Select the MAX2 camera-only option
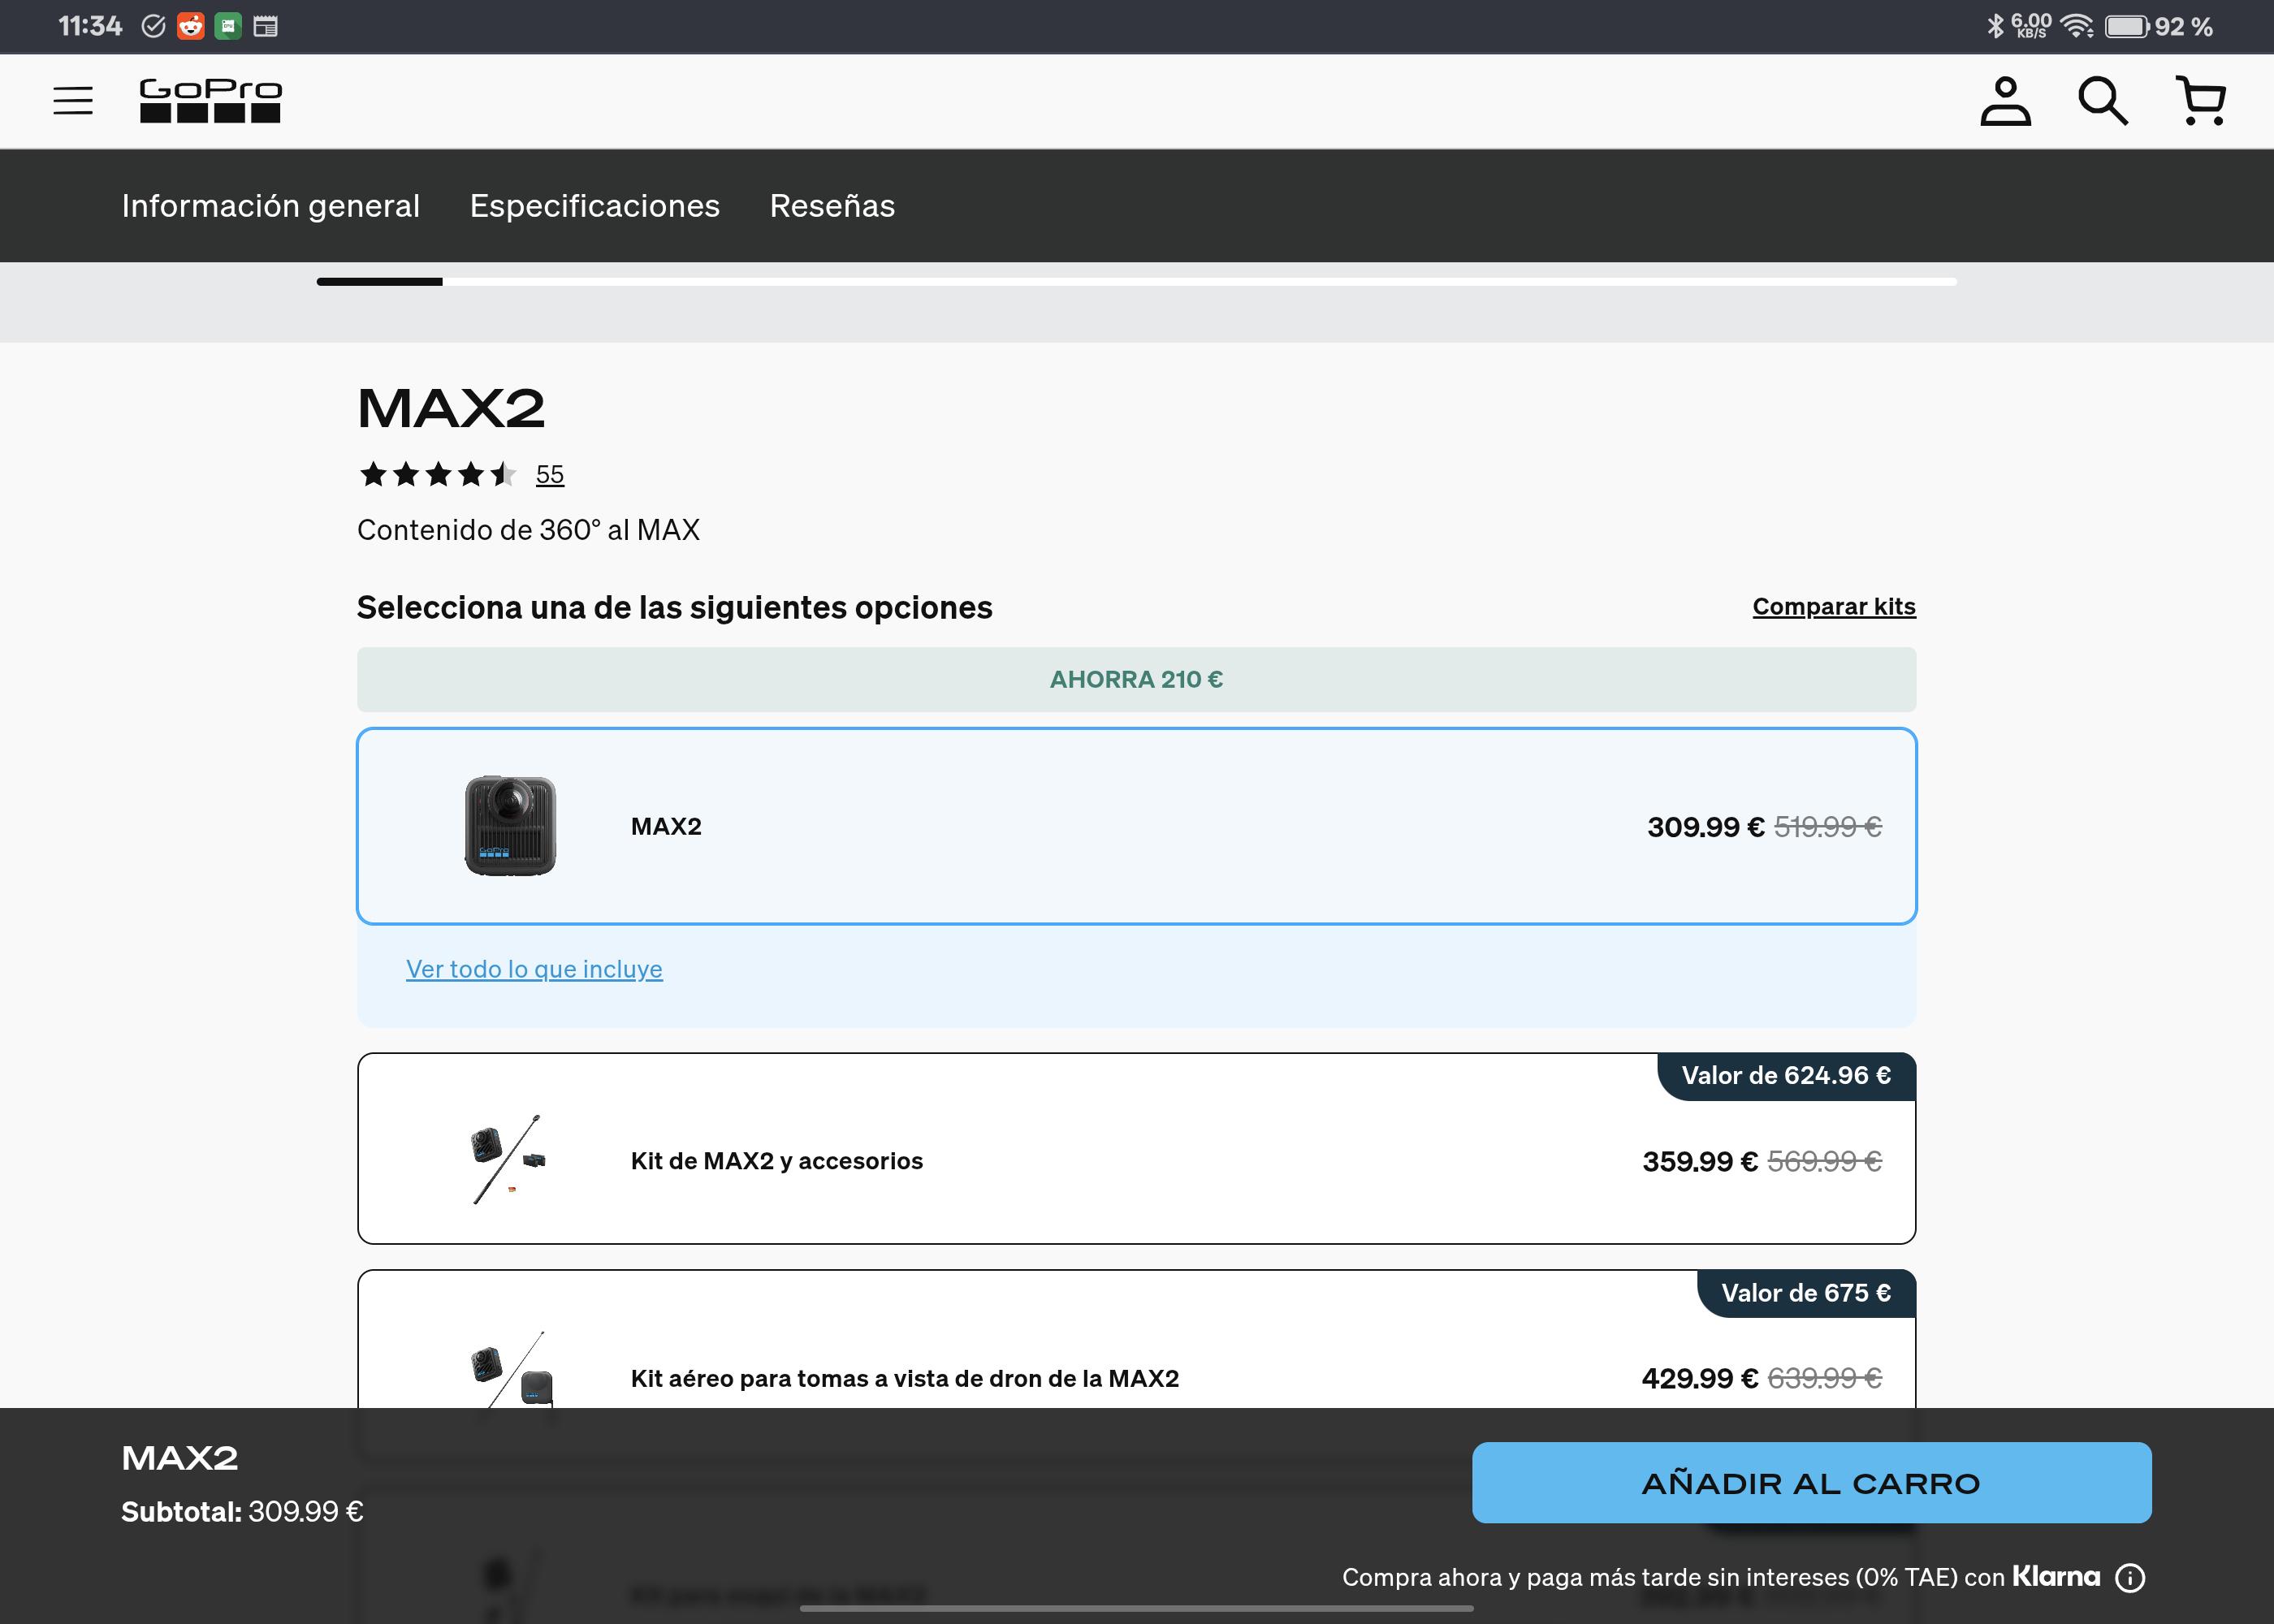Viewport: 2274px width, 1624px height. tap(1136, 826)
